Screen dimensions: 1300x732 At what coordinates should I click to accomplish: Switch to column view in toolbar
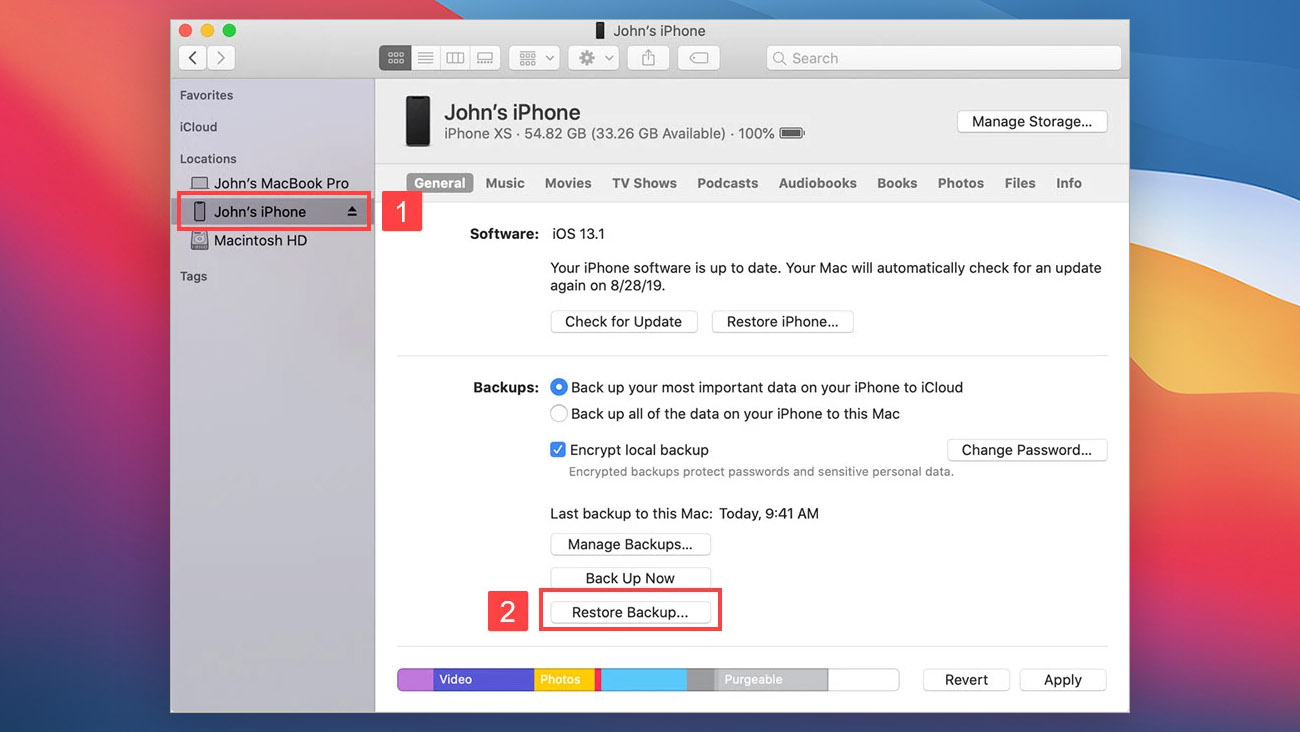(455, 58)
